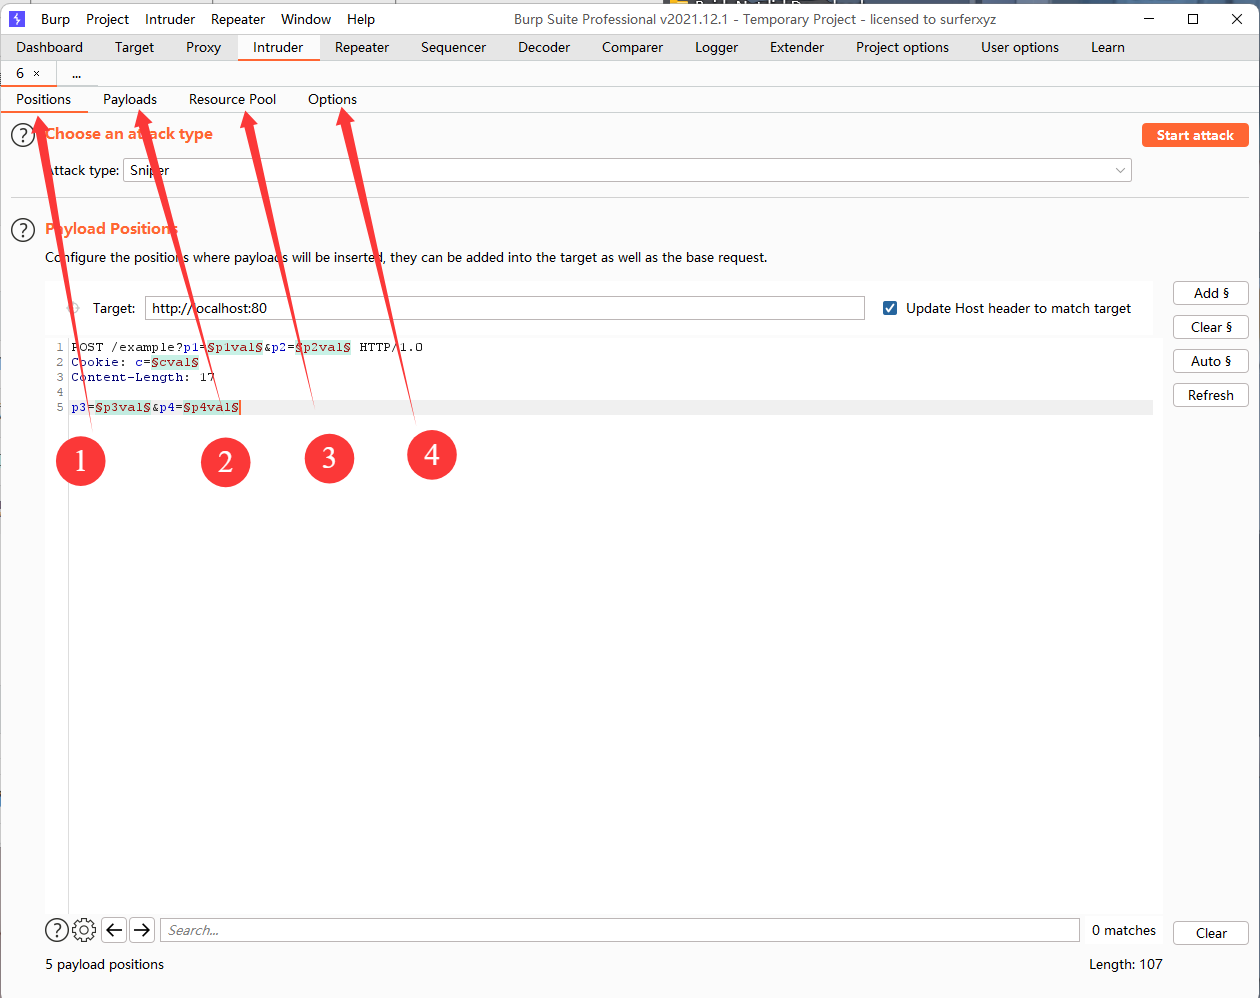Open the Attack type dropdown
1260x998 pixels.
(627, 170)
